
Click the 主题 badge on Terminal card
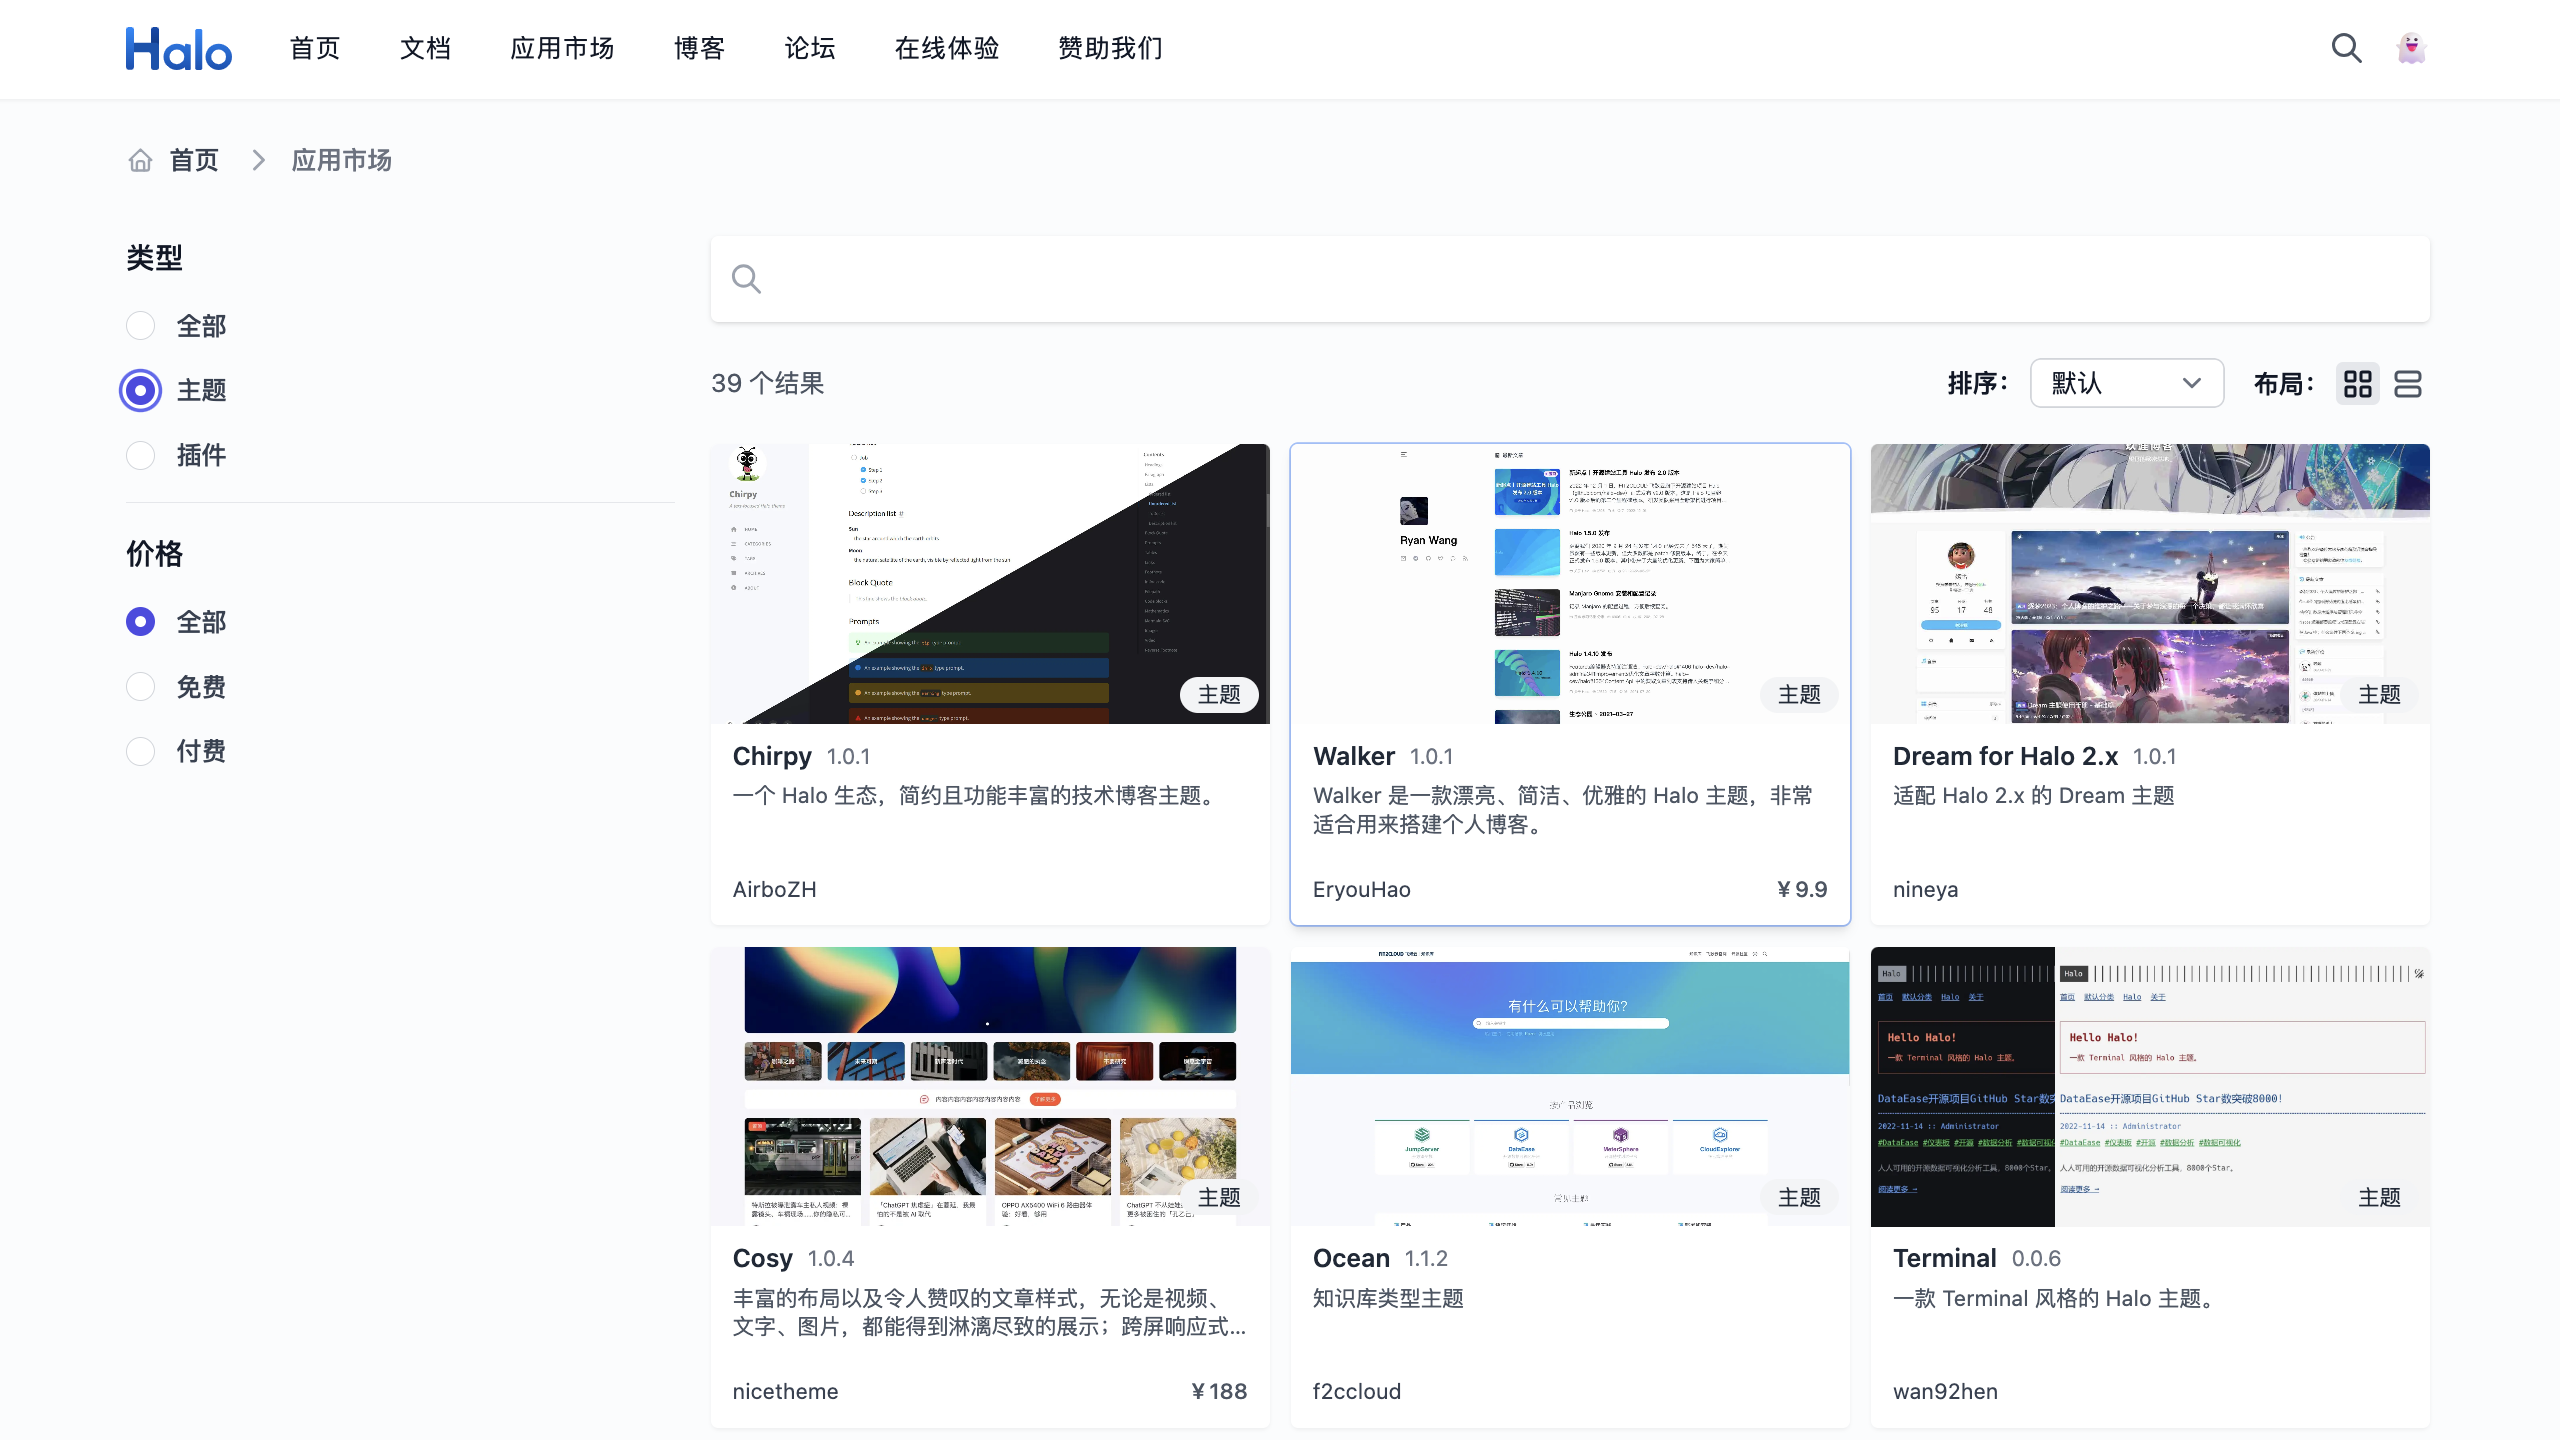click(x=2378, y=1197)
